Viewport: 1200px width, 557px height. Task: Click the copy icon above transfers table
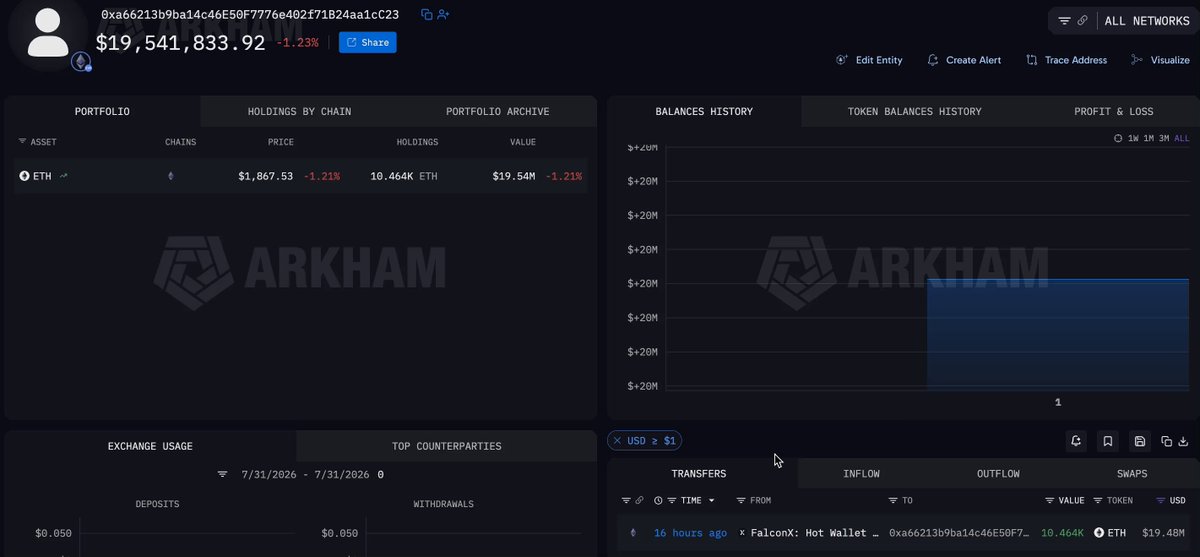(1166, 441)
